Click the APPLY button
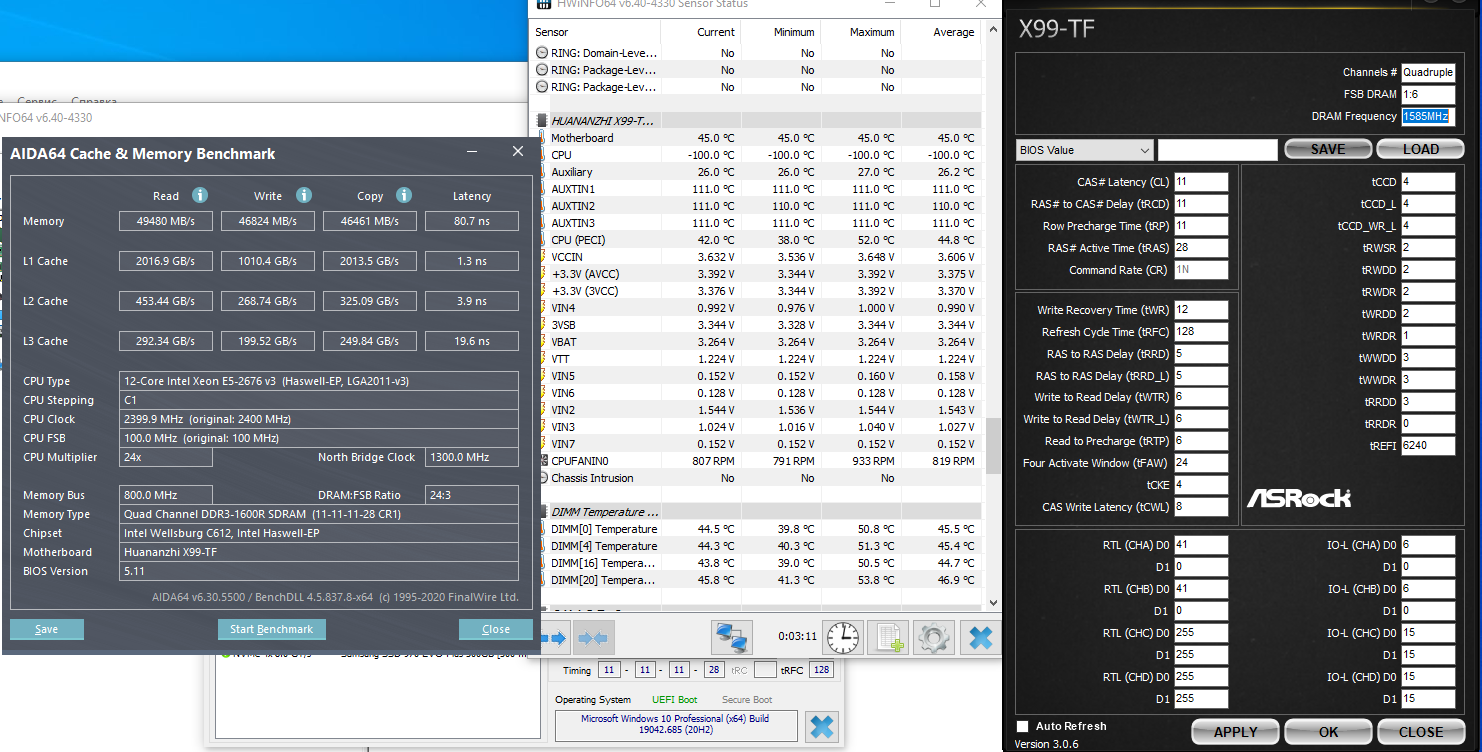Viewport: 1482px width, 752px height. (x=1235, y=732)
